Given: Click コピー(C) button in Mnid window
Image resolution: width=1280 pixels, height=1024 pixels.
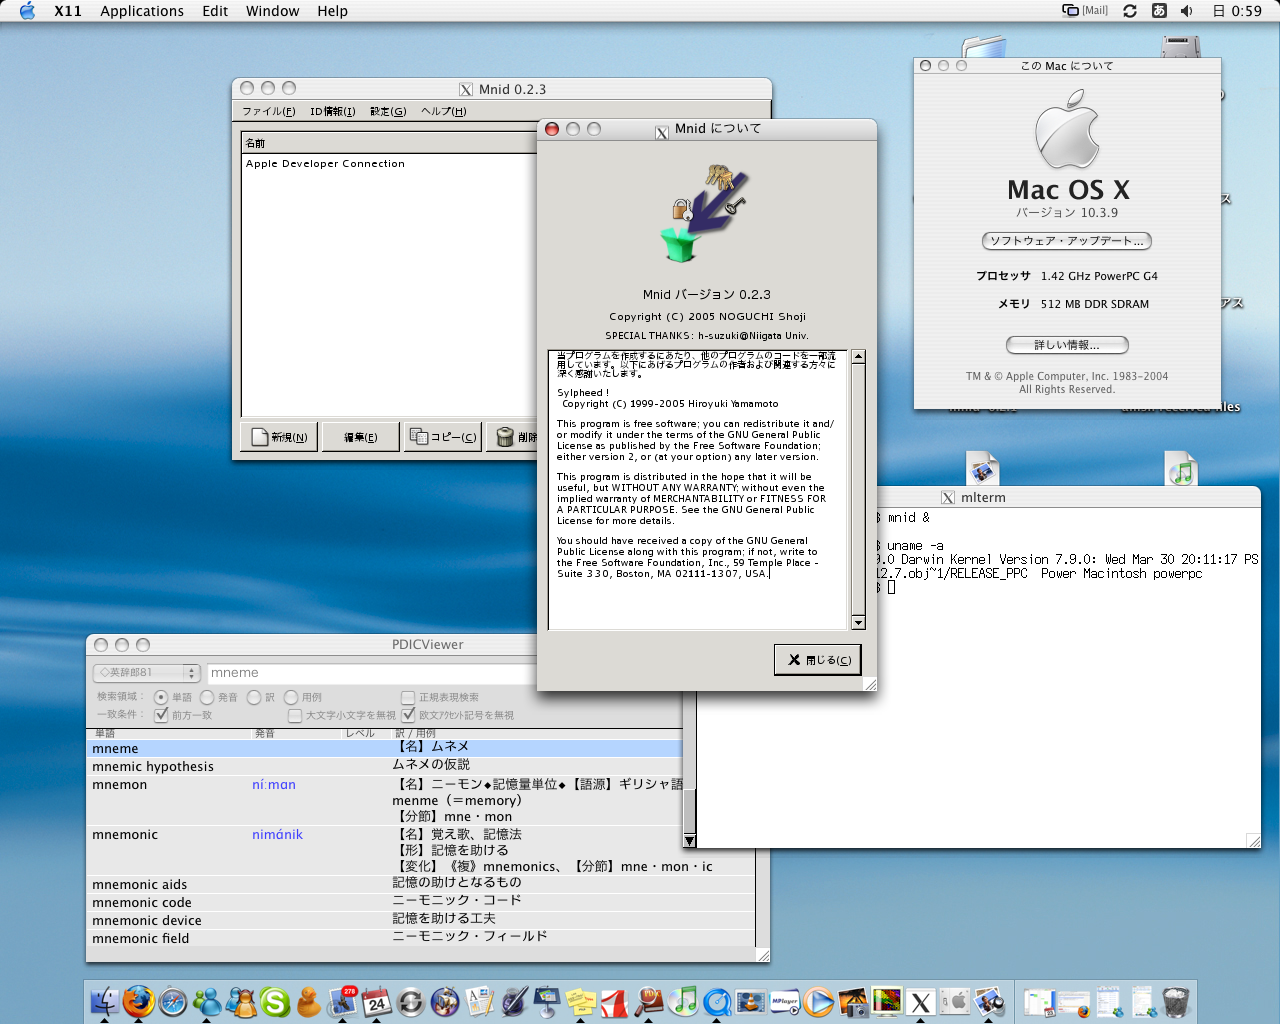Looking at the screenshot, I should (x=443, y=437).
